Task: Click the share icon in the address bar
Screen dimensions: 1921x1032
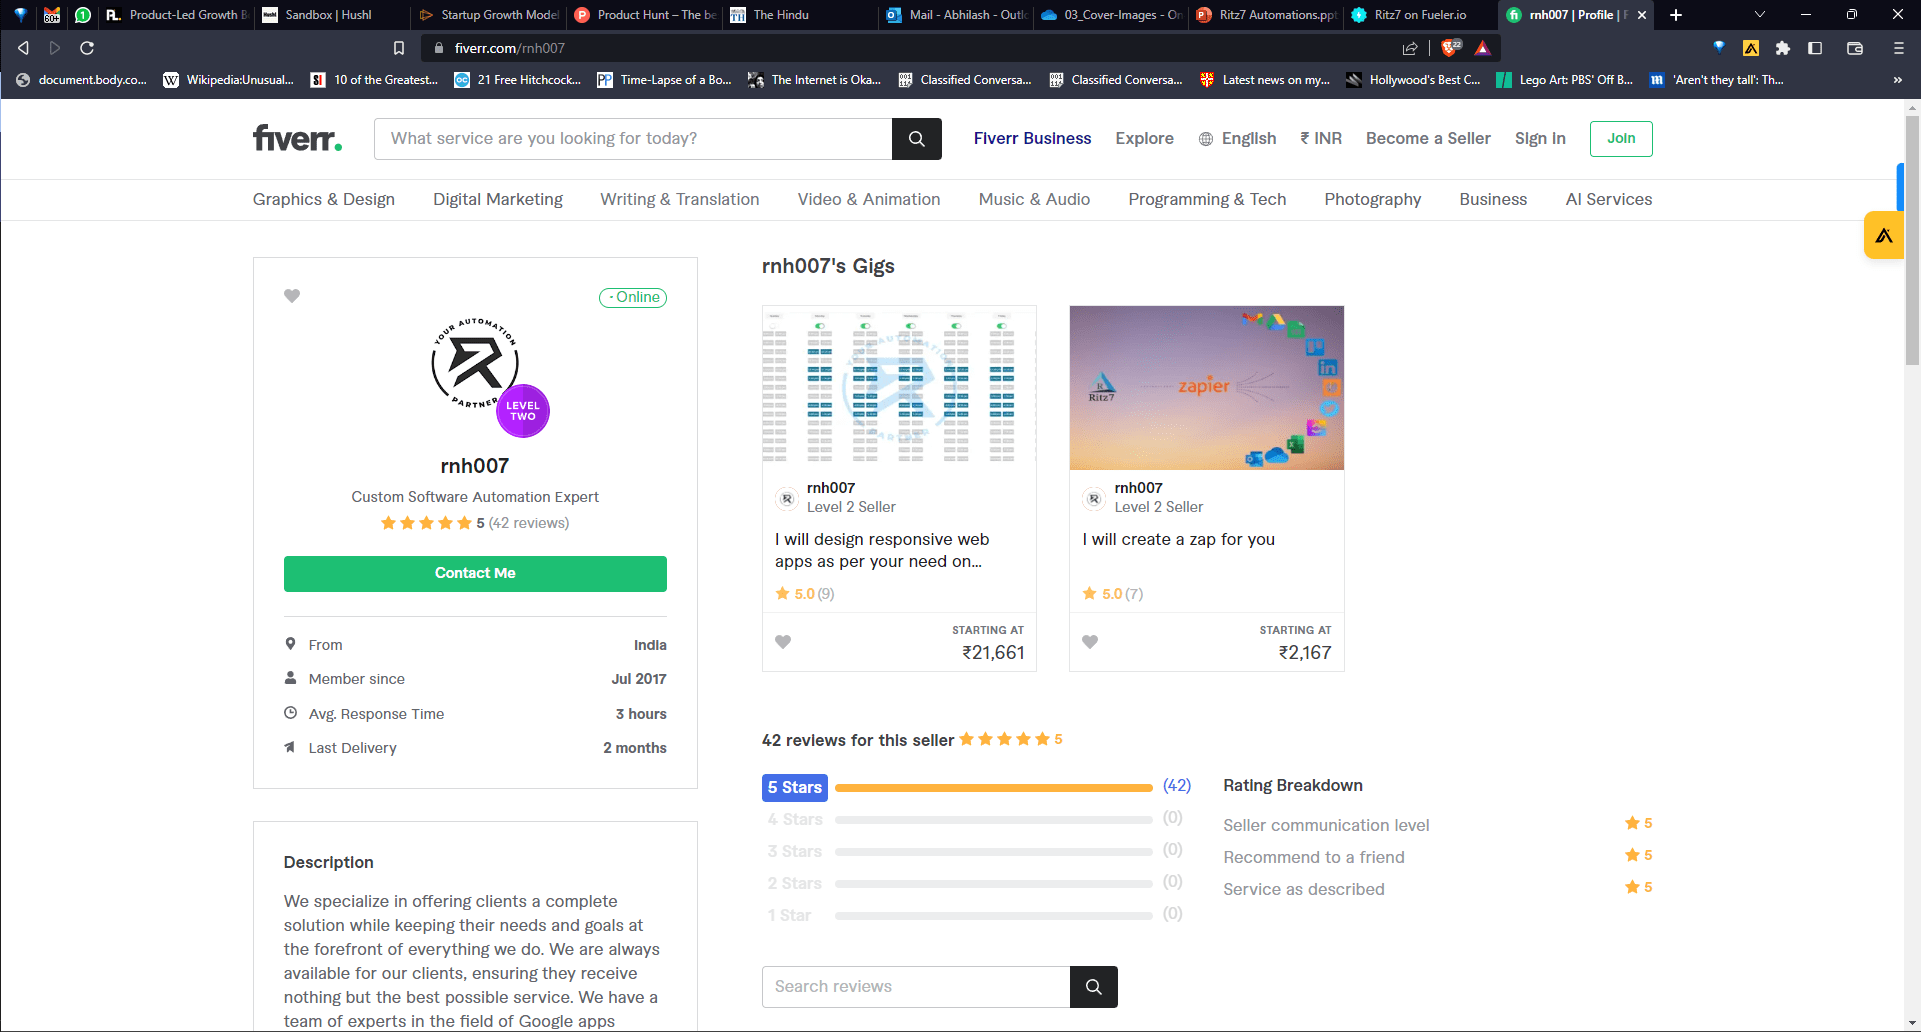Action: pos(1410,48)
